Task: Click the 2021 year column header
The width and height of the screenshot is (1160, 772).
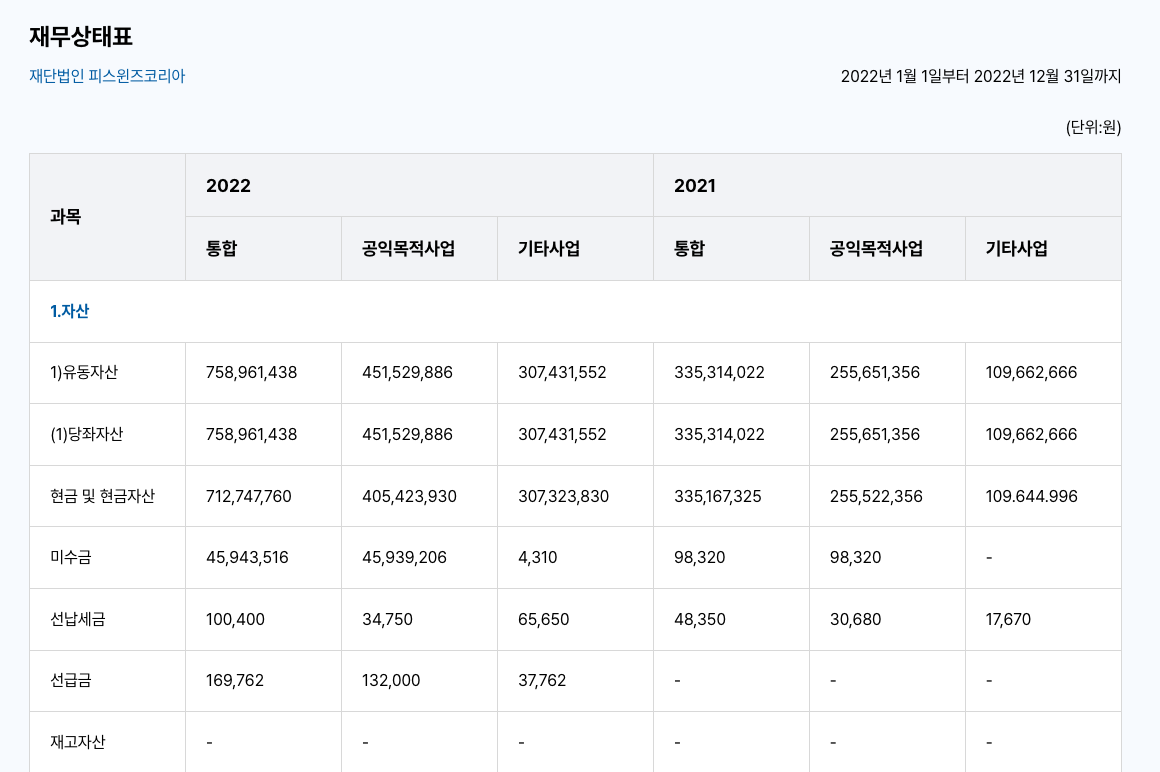Action: coord(695,185)
